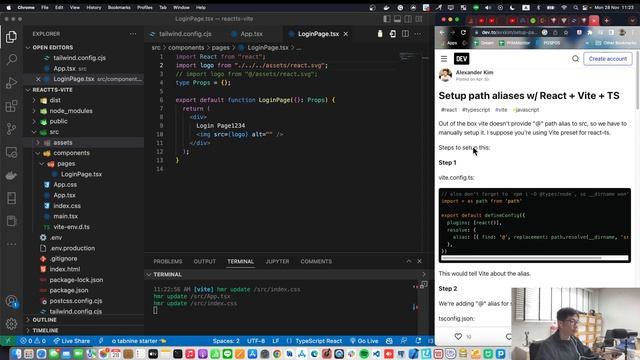Click errors and warnings count in status bar
640x360 pixels.
pyautogui.click(x=33, y=341)
